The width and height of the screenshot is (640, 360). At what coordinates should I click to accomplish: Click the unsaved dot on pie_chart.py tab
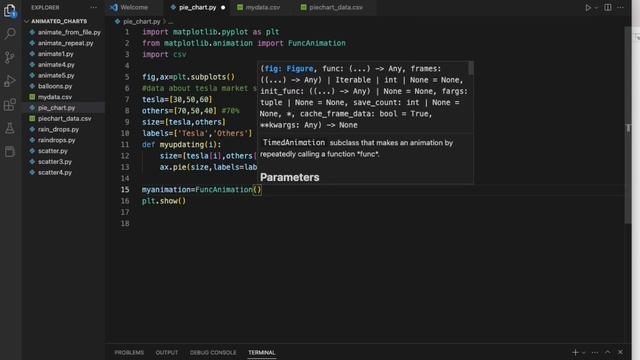(x=223, y=7)
